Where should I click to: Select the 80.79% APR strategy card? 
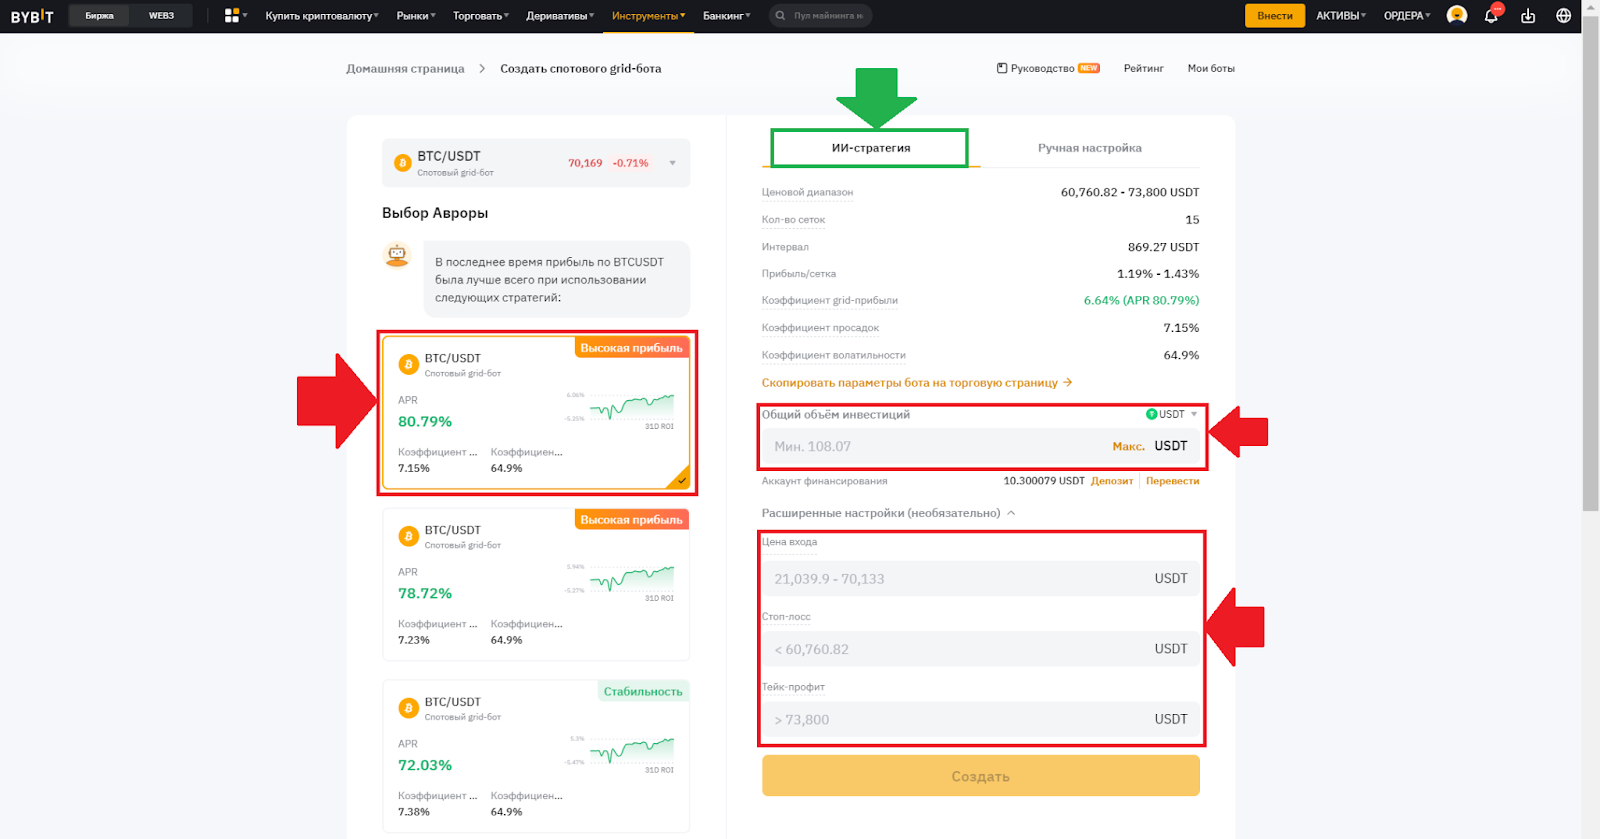click(536, 413)
